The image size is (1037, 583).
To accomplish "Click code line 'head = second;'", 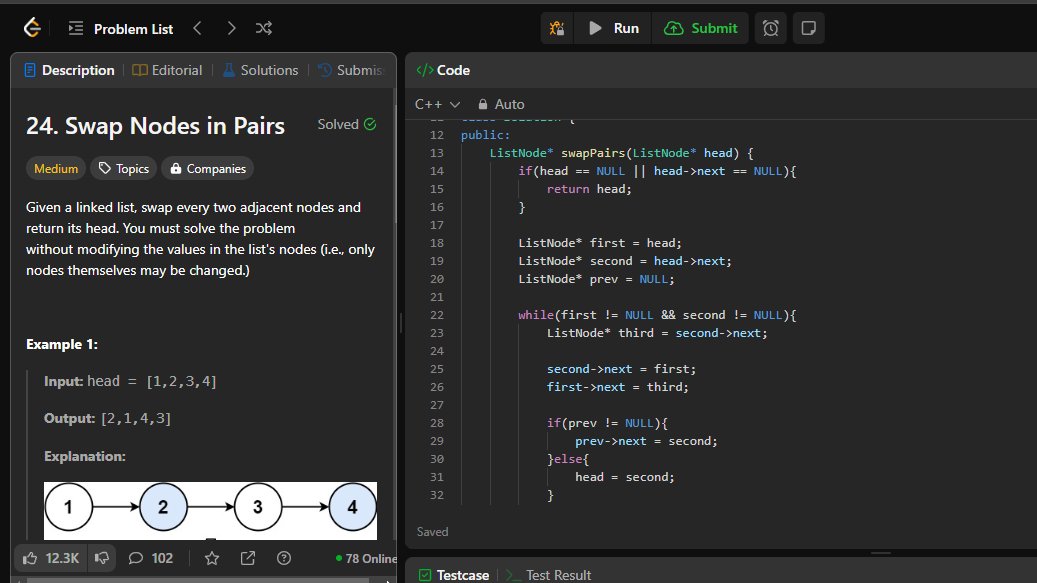I will click(625, 477).
